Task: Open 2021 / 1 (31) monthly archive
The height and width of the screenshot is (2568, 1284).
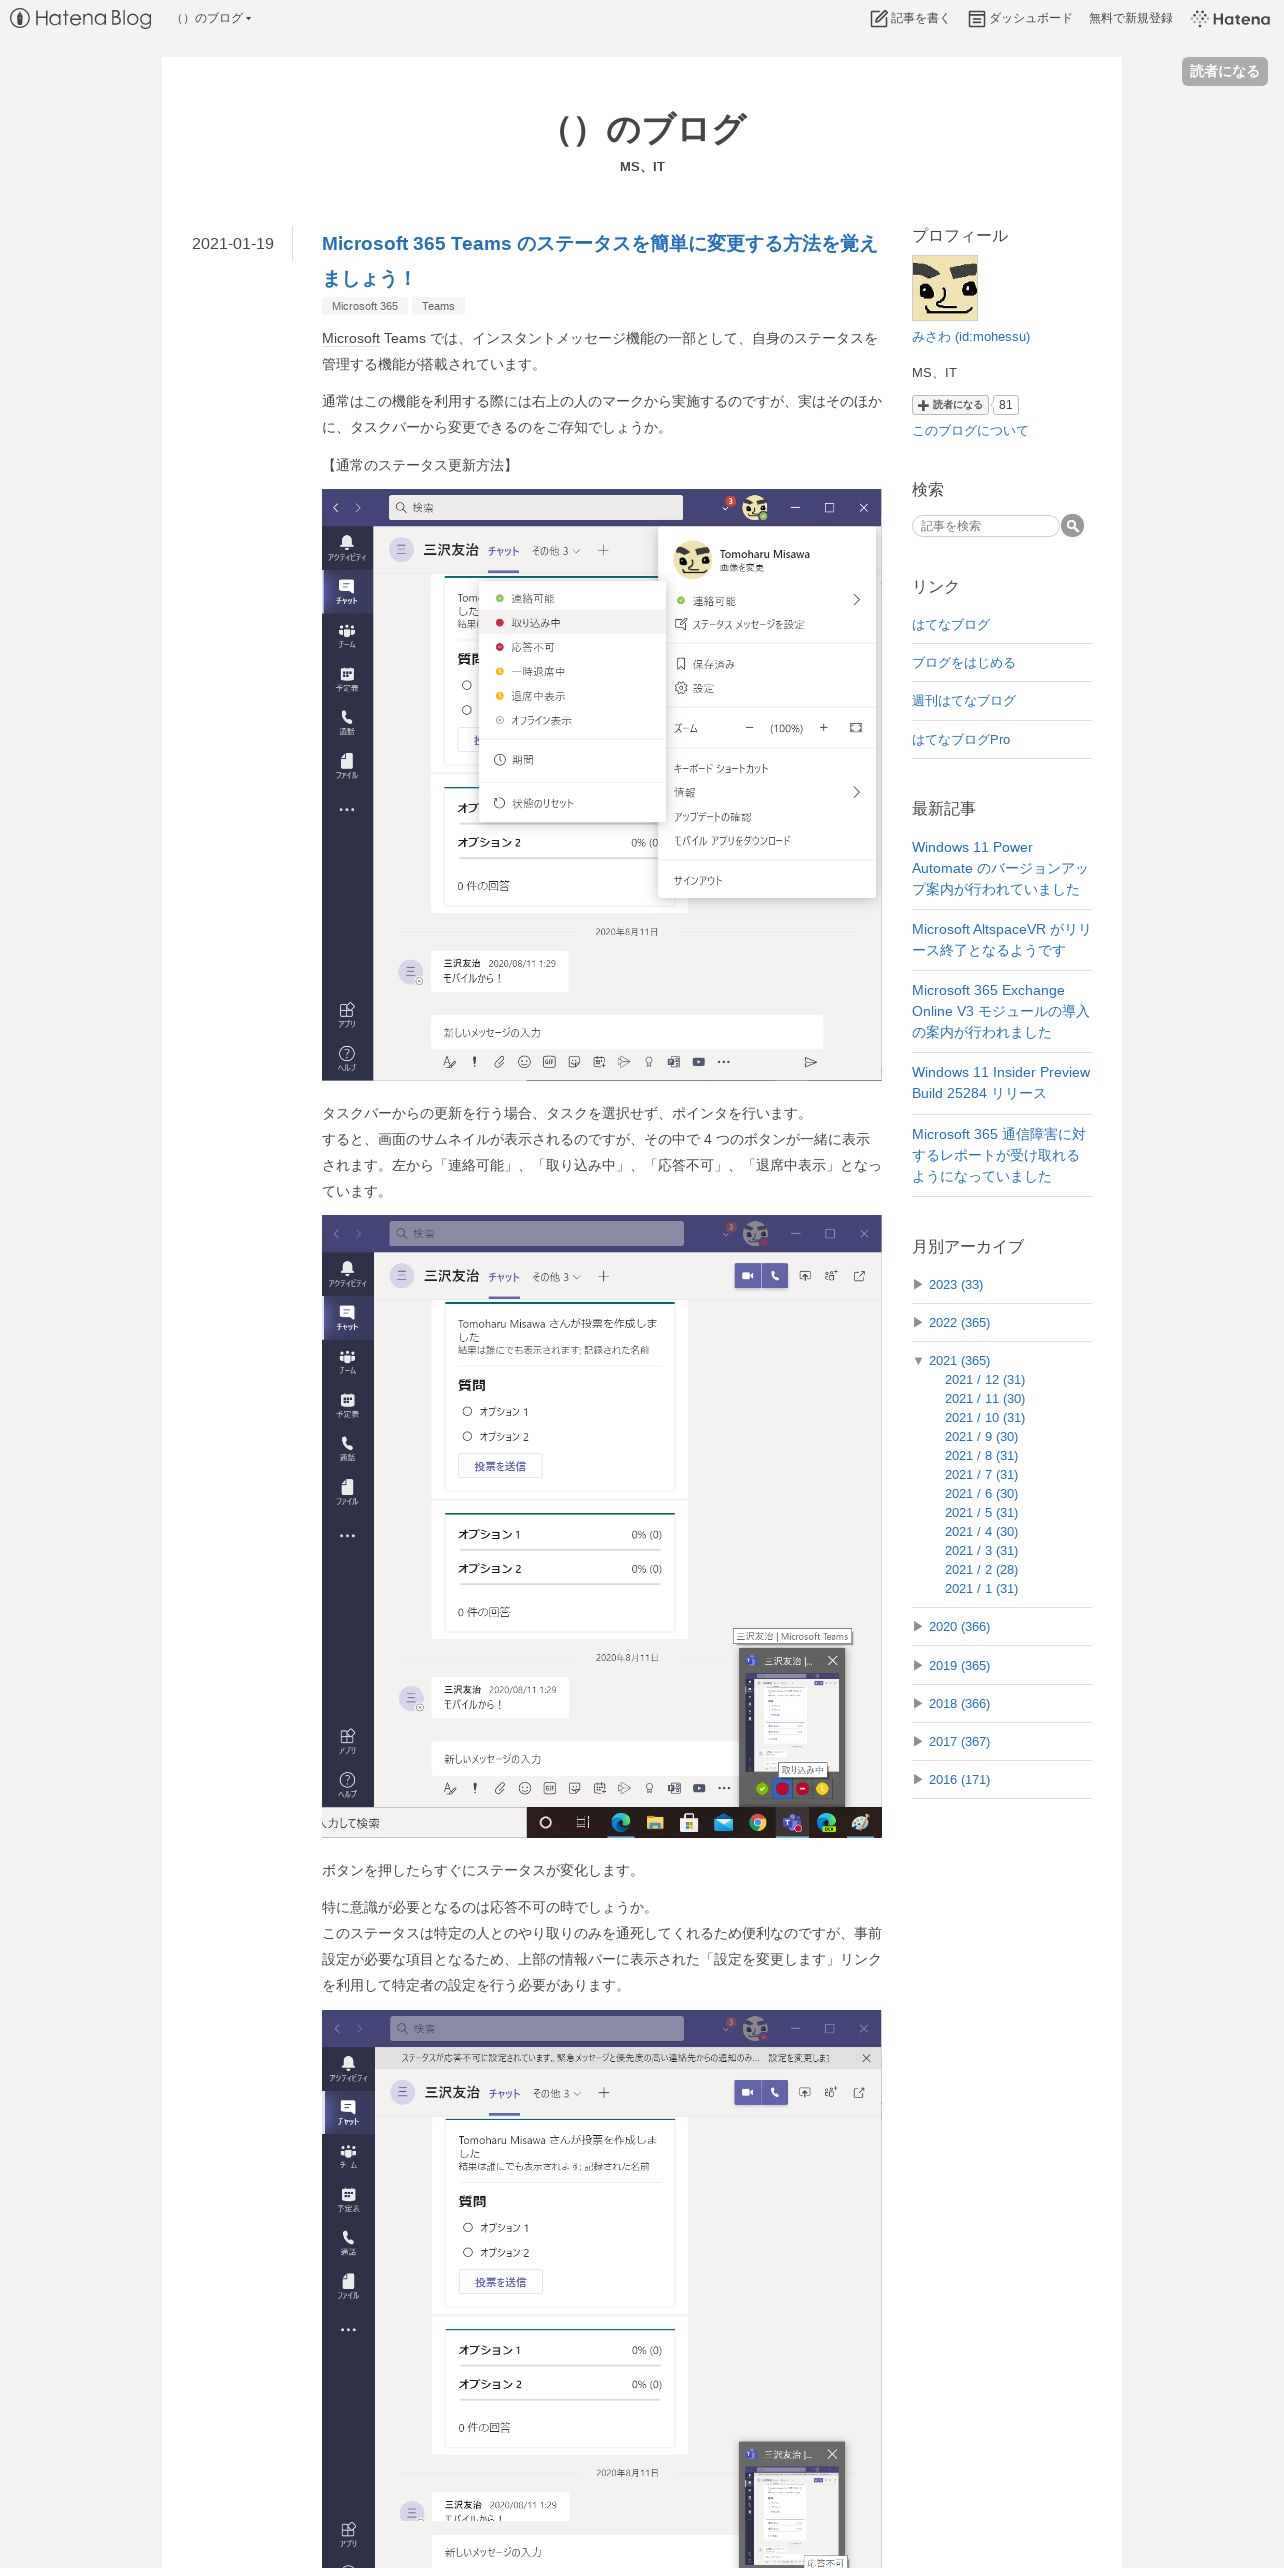Action: (981, 1589)
